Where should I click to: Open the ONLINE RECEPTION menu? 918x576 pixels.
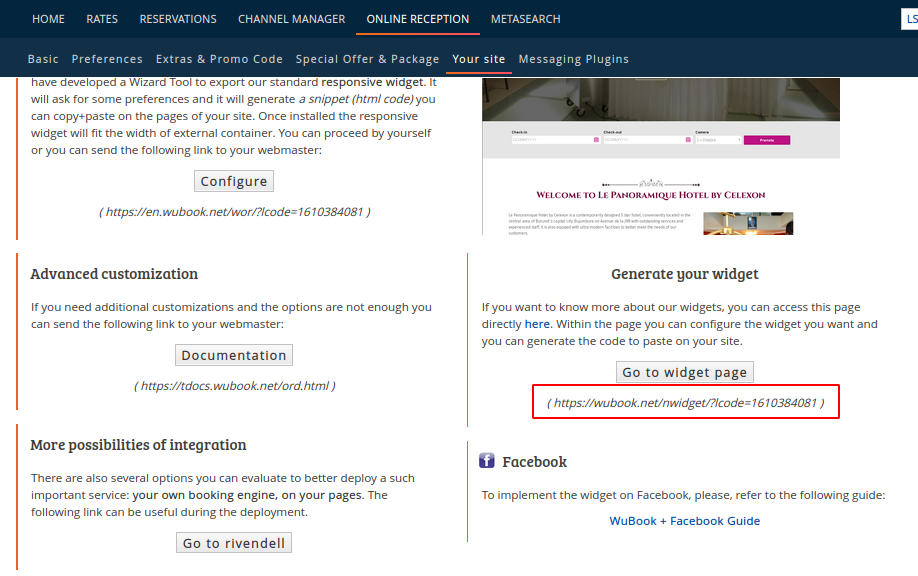coord(418,19)
